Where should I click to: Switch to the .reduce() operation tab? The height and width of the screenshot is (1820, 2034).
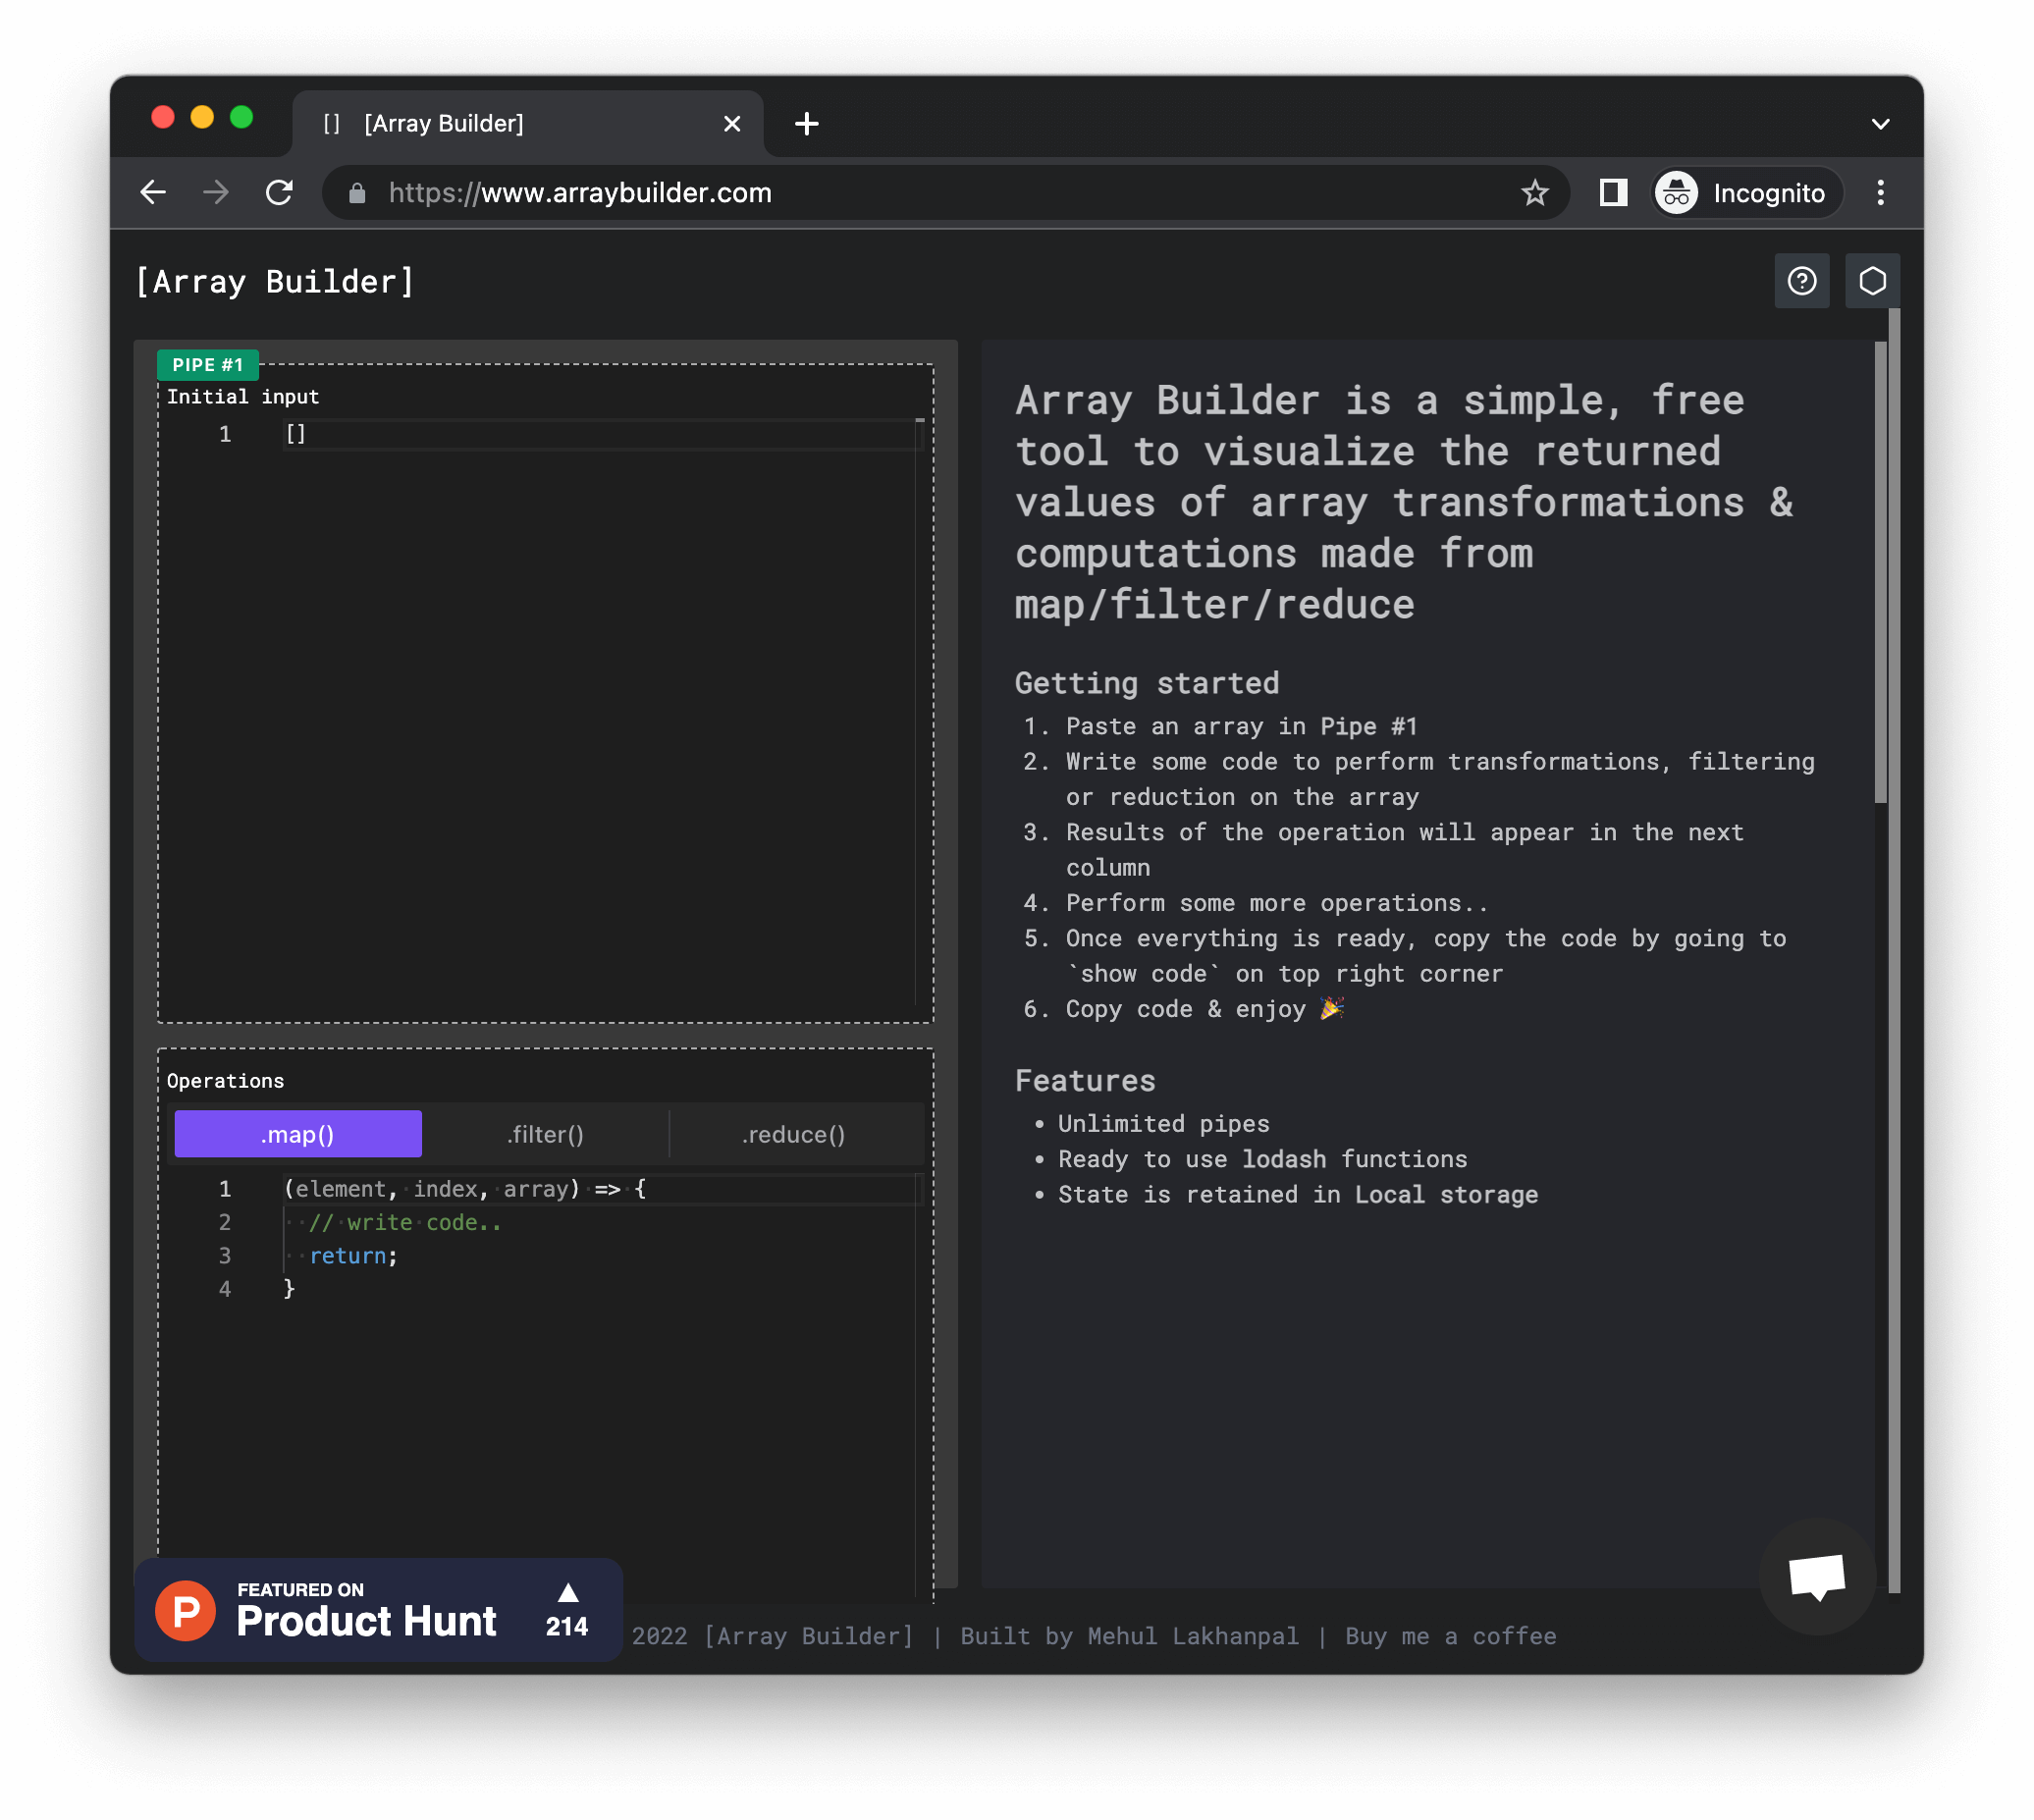click(793, 1134)
